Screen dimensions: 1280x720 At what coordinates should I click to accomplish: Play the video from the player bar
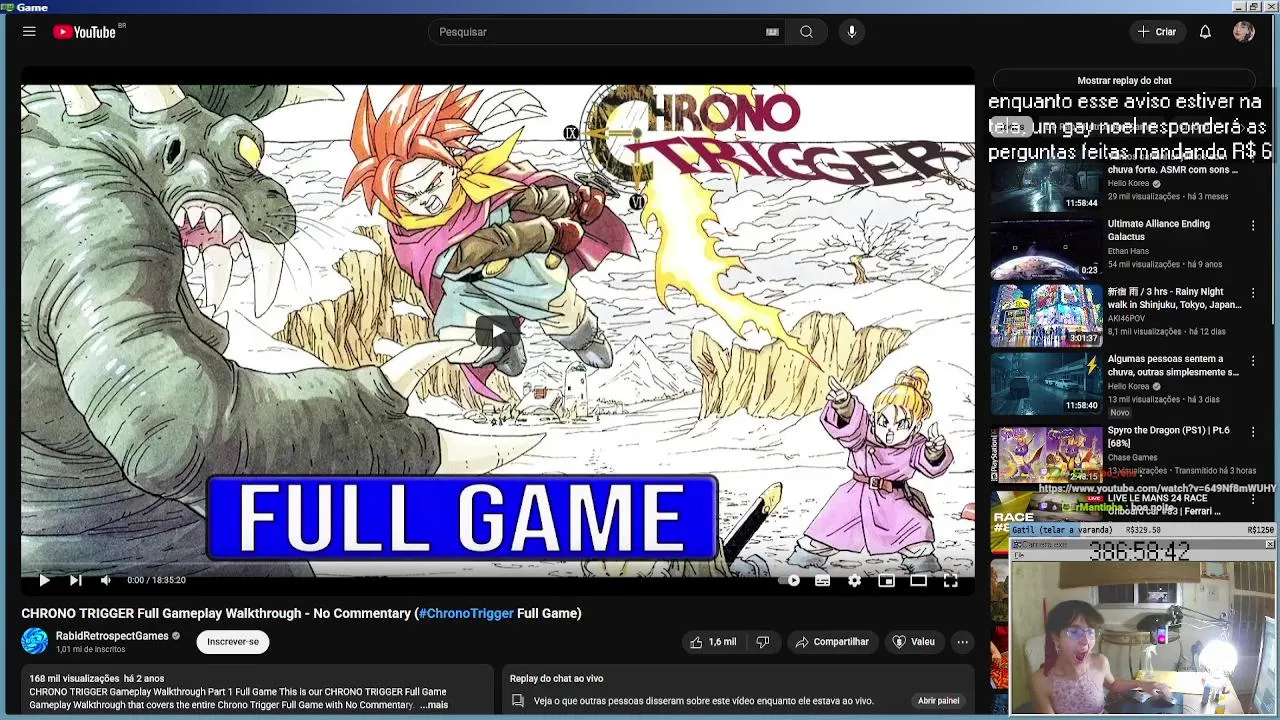coord(44,580)
